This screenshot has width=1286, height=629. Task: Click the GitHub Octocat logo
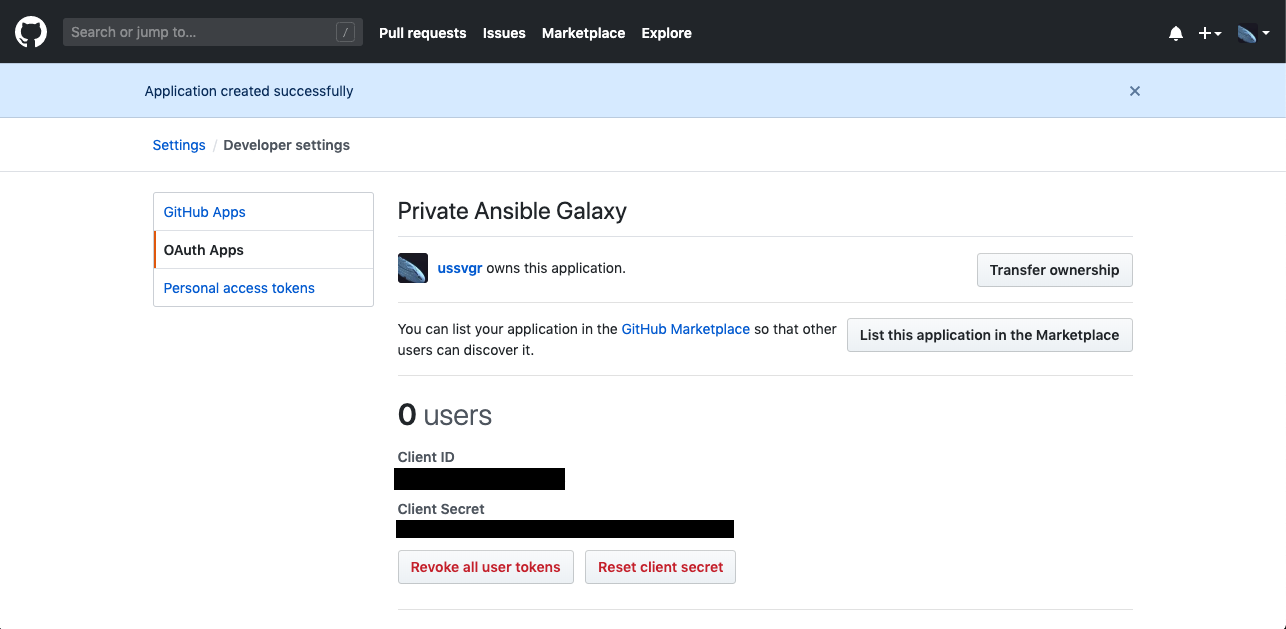(x=31, y=32)
